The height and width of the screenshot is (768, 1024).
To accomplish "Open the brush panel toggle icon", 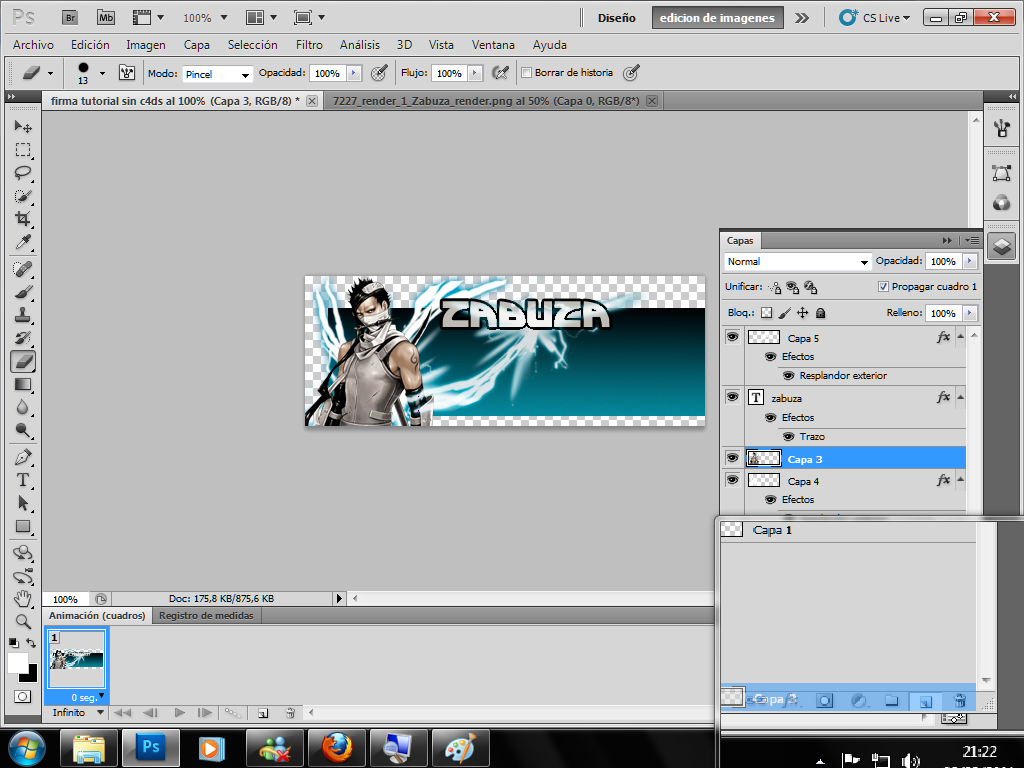I will [x=127, y=72].
